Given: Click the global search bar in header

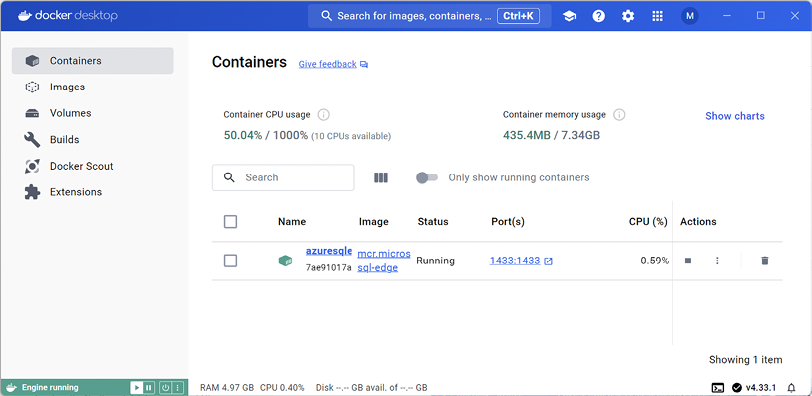Looking at the screenshot, I should pyautogui.click(x=430, y=16).
